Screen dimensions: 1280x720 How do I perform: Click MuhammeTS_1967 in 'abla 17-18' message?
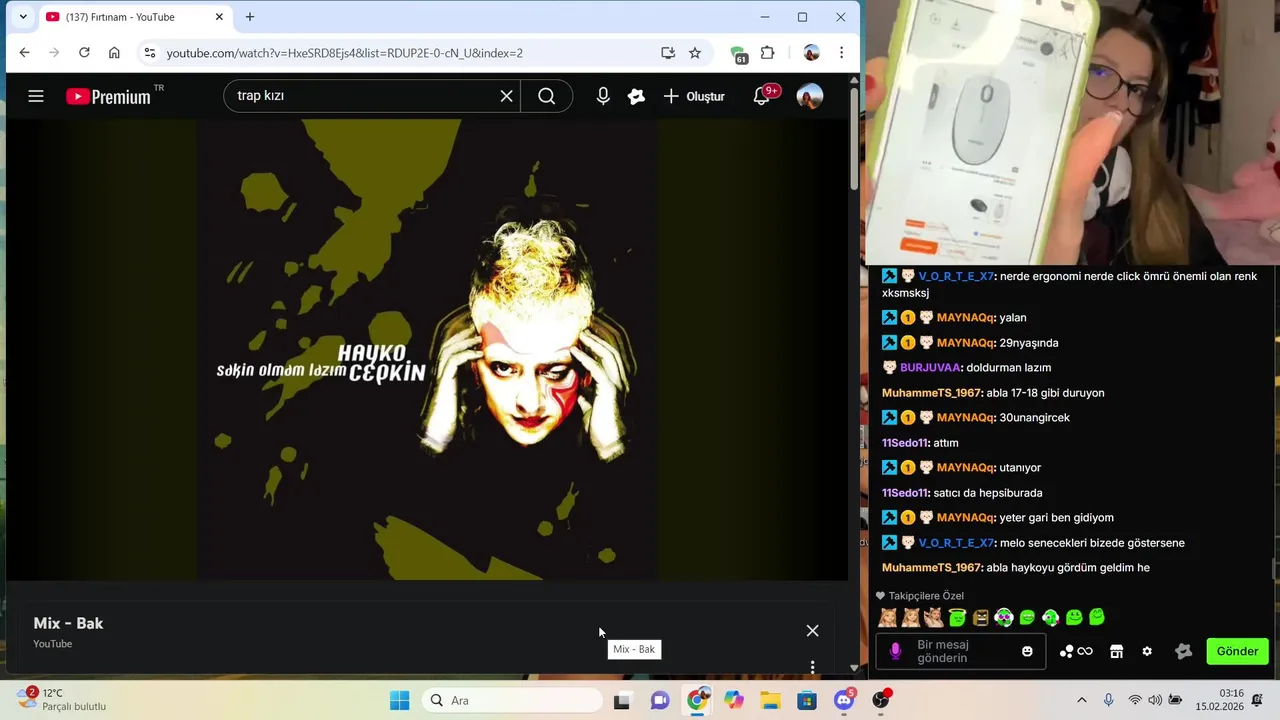pos(931,393)
